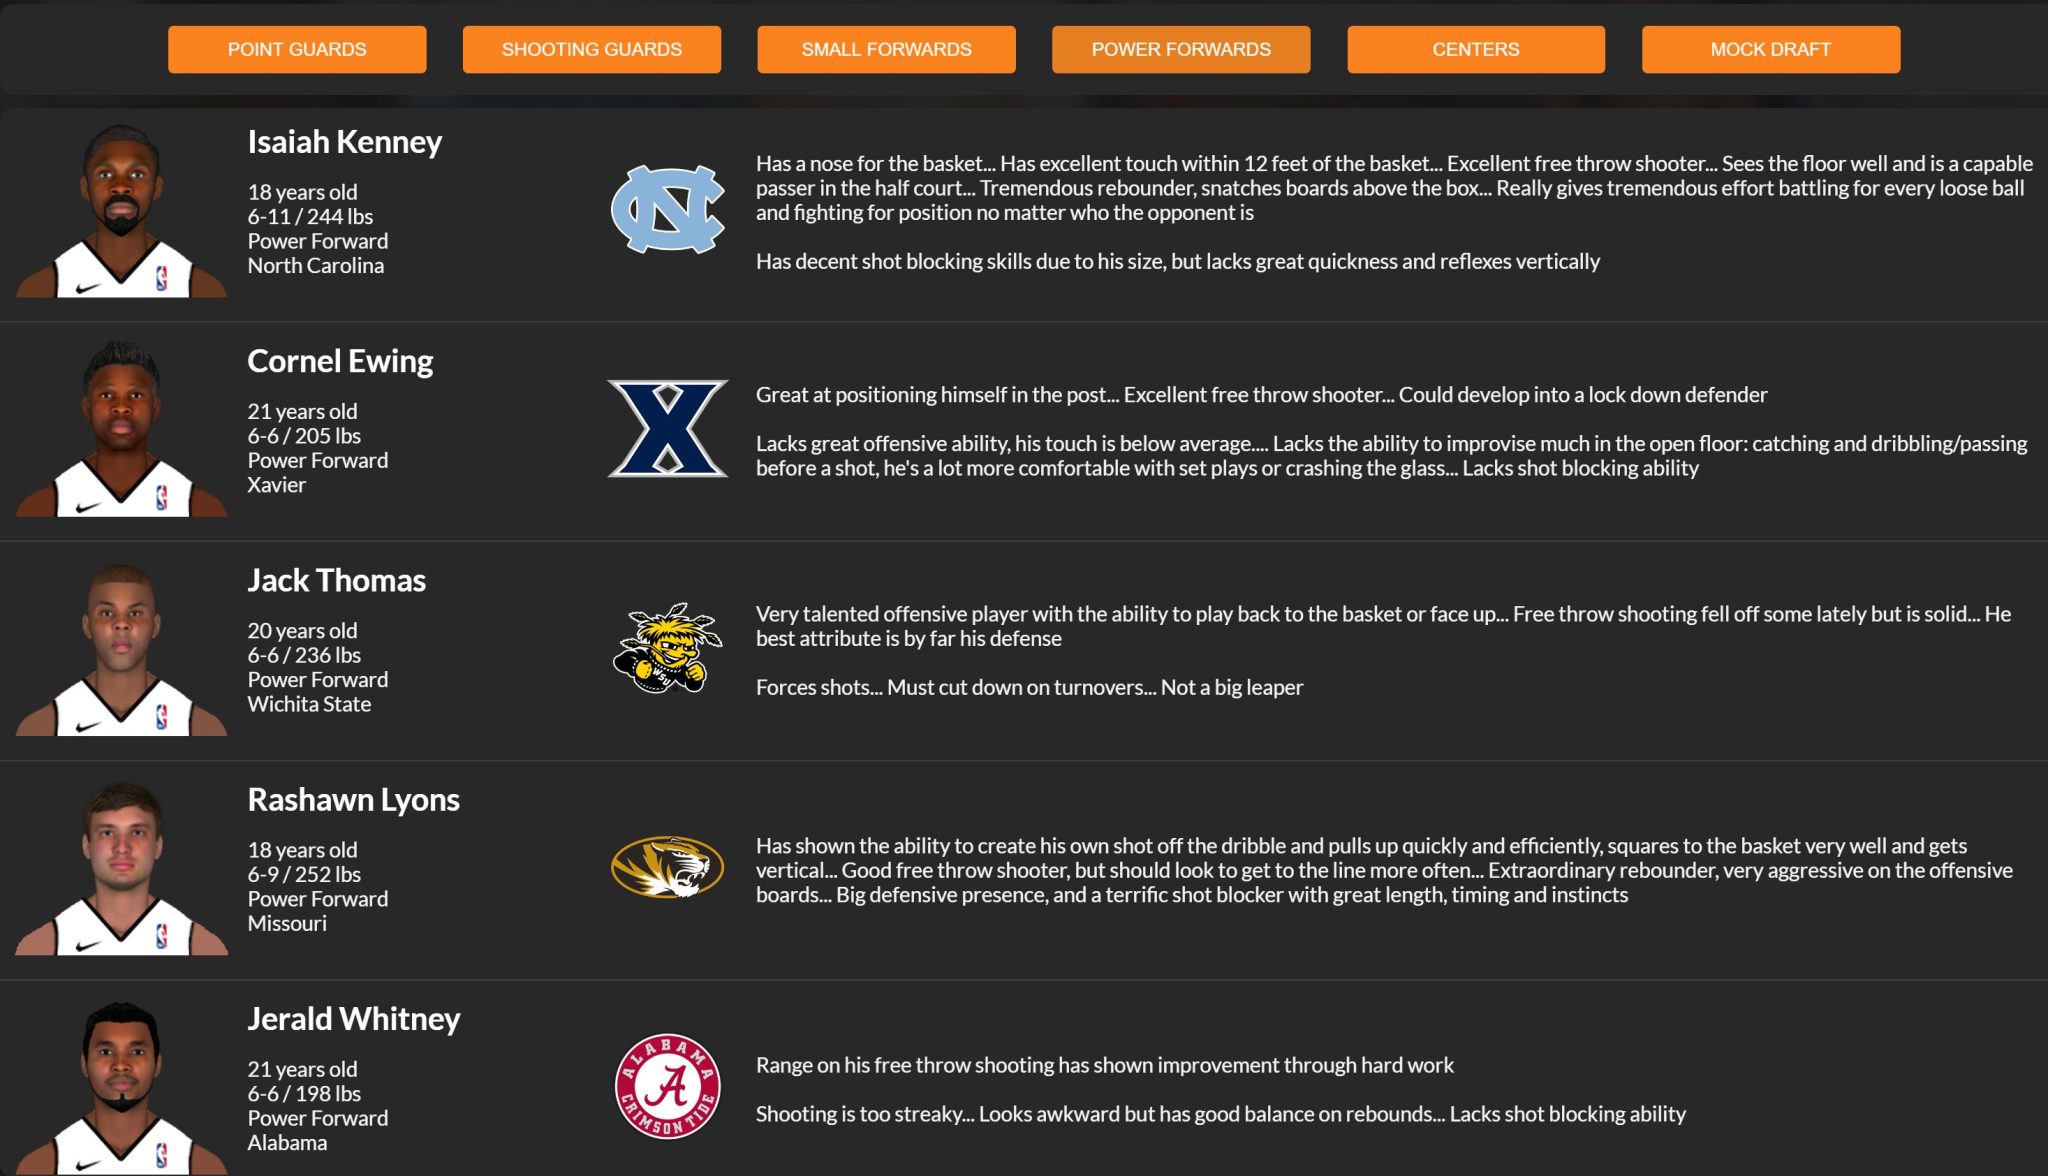
Task: Click Isaiah Kenney's player portrait
Action: [x=121, y=211]
